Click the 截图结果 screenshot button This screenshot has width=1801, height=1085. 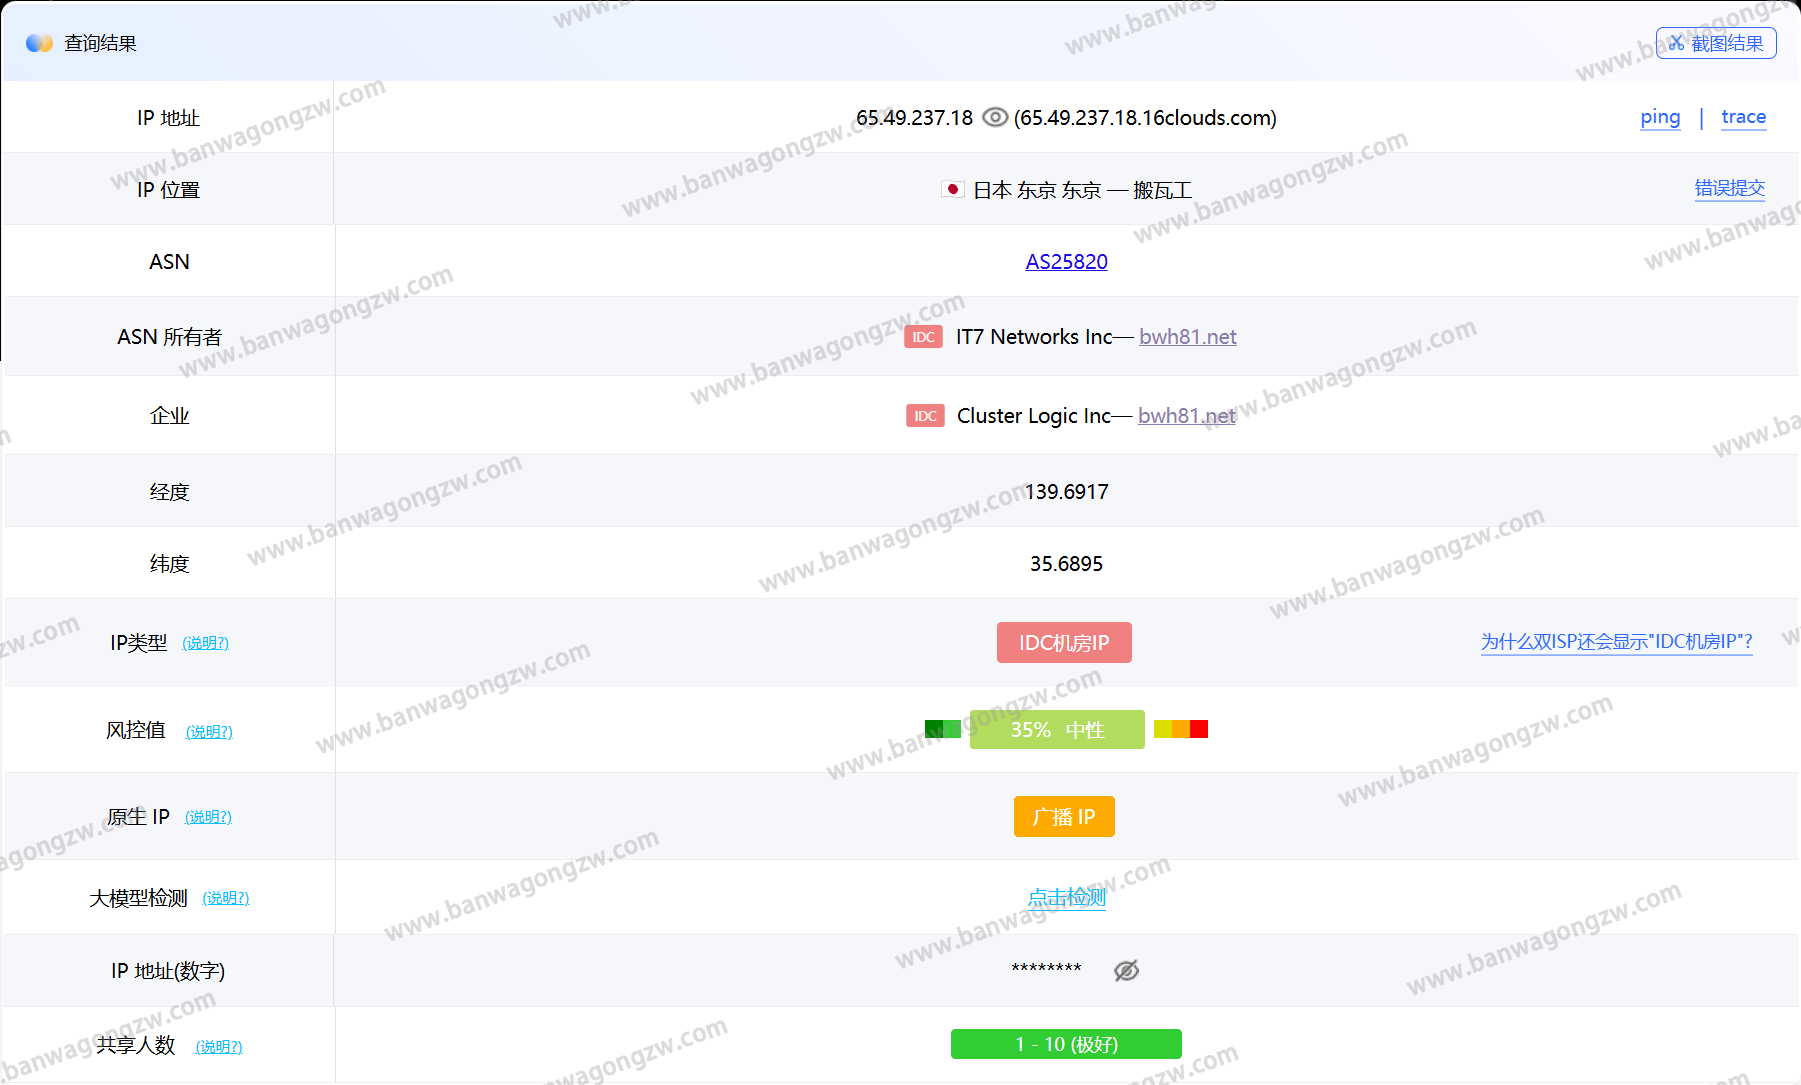[x=1716, y=43]
